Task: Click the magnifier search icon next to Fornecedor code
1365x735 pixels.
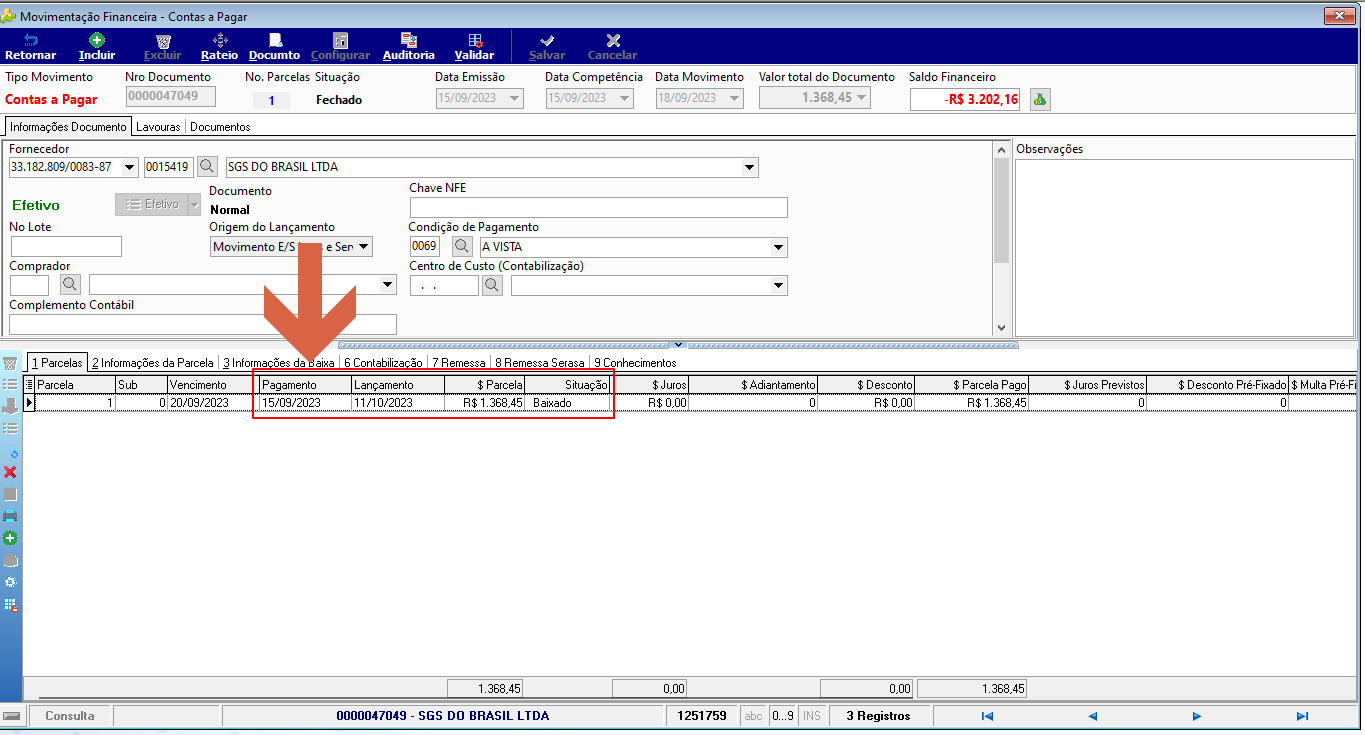Action: tap(207, 167)
